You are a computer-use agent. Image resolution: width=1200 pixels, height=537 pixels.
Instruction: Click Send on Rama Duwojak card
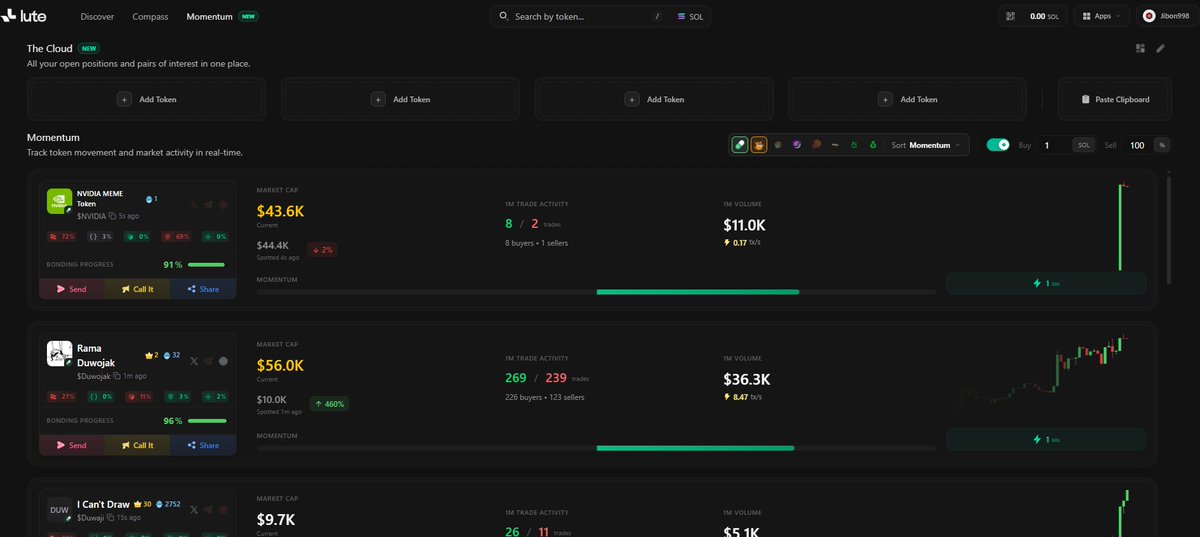tap(72, 445)
